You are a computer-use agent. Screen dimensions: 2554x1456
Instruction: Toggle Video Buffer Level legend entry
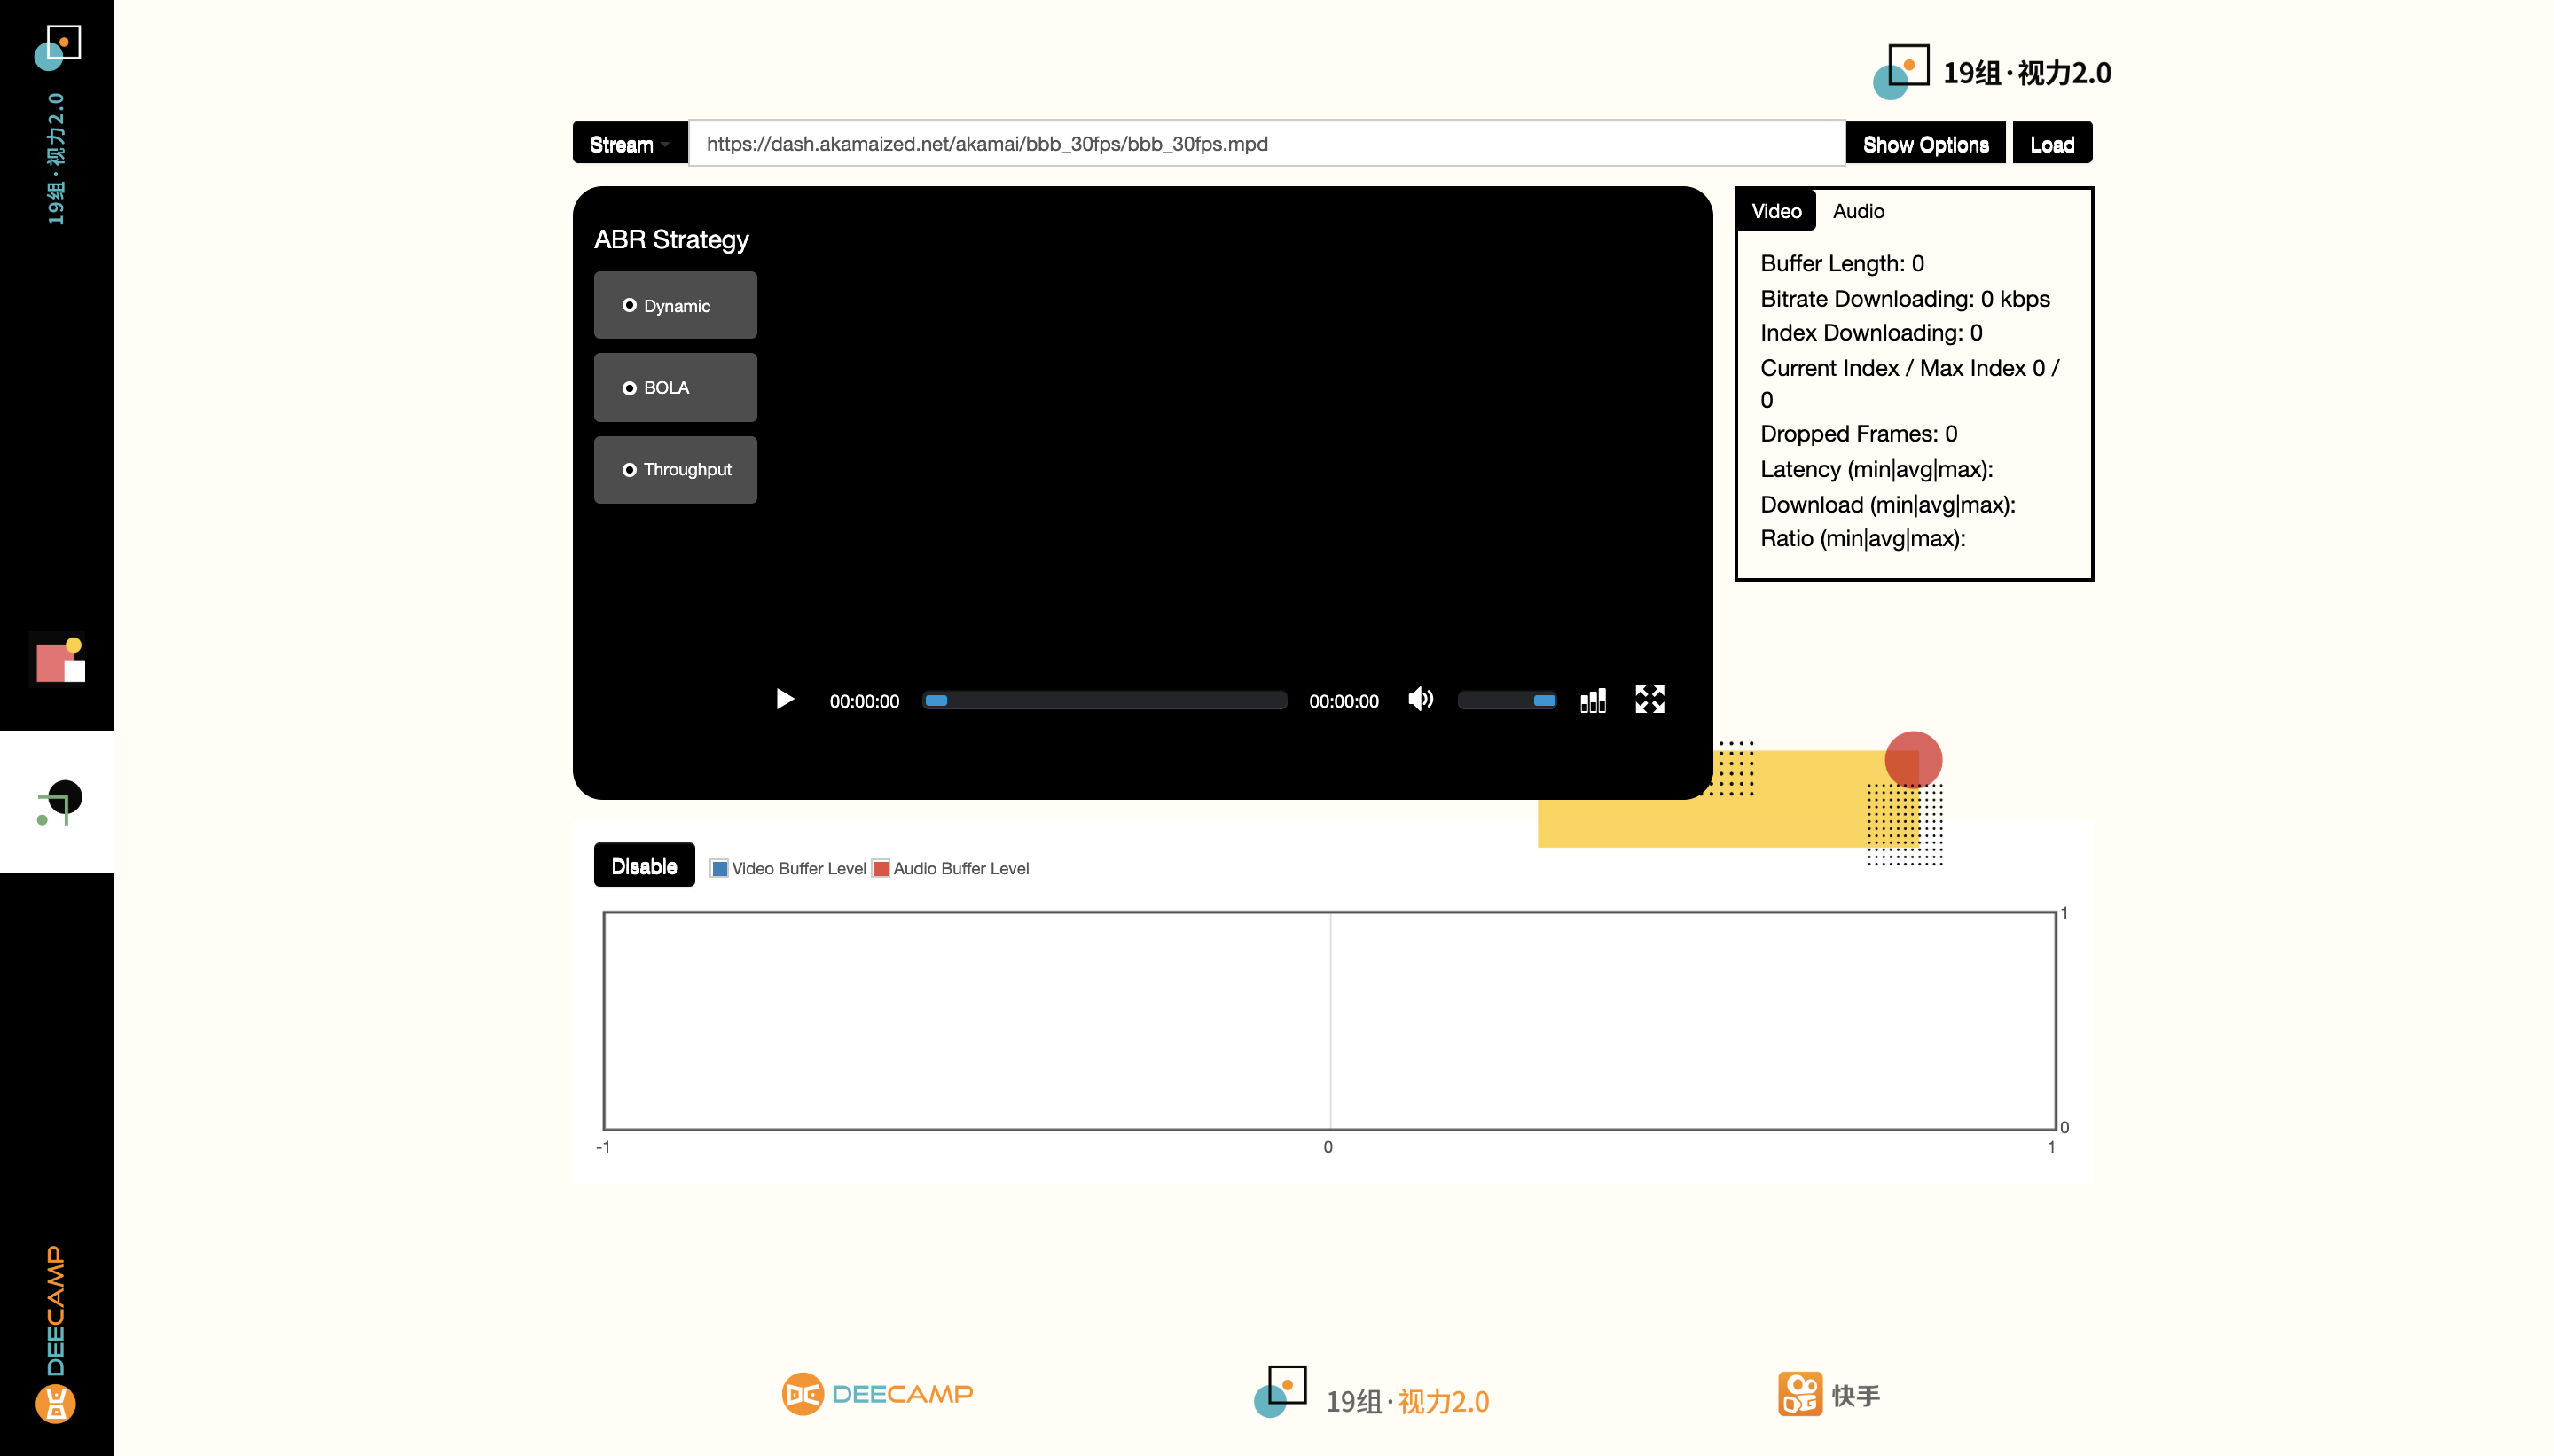click(788, 868)
